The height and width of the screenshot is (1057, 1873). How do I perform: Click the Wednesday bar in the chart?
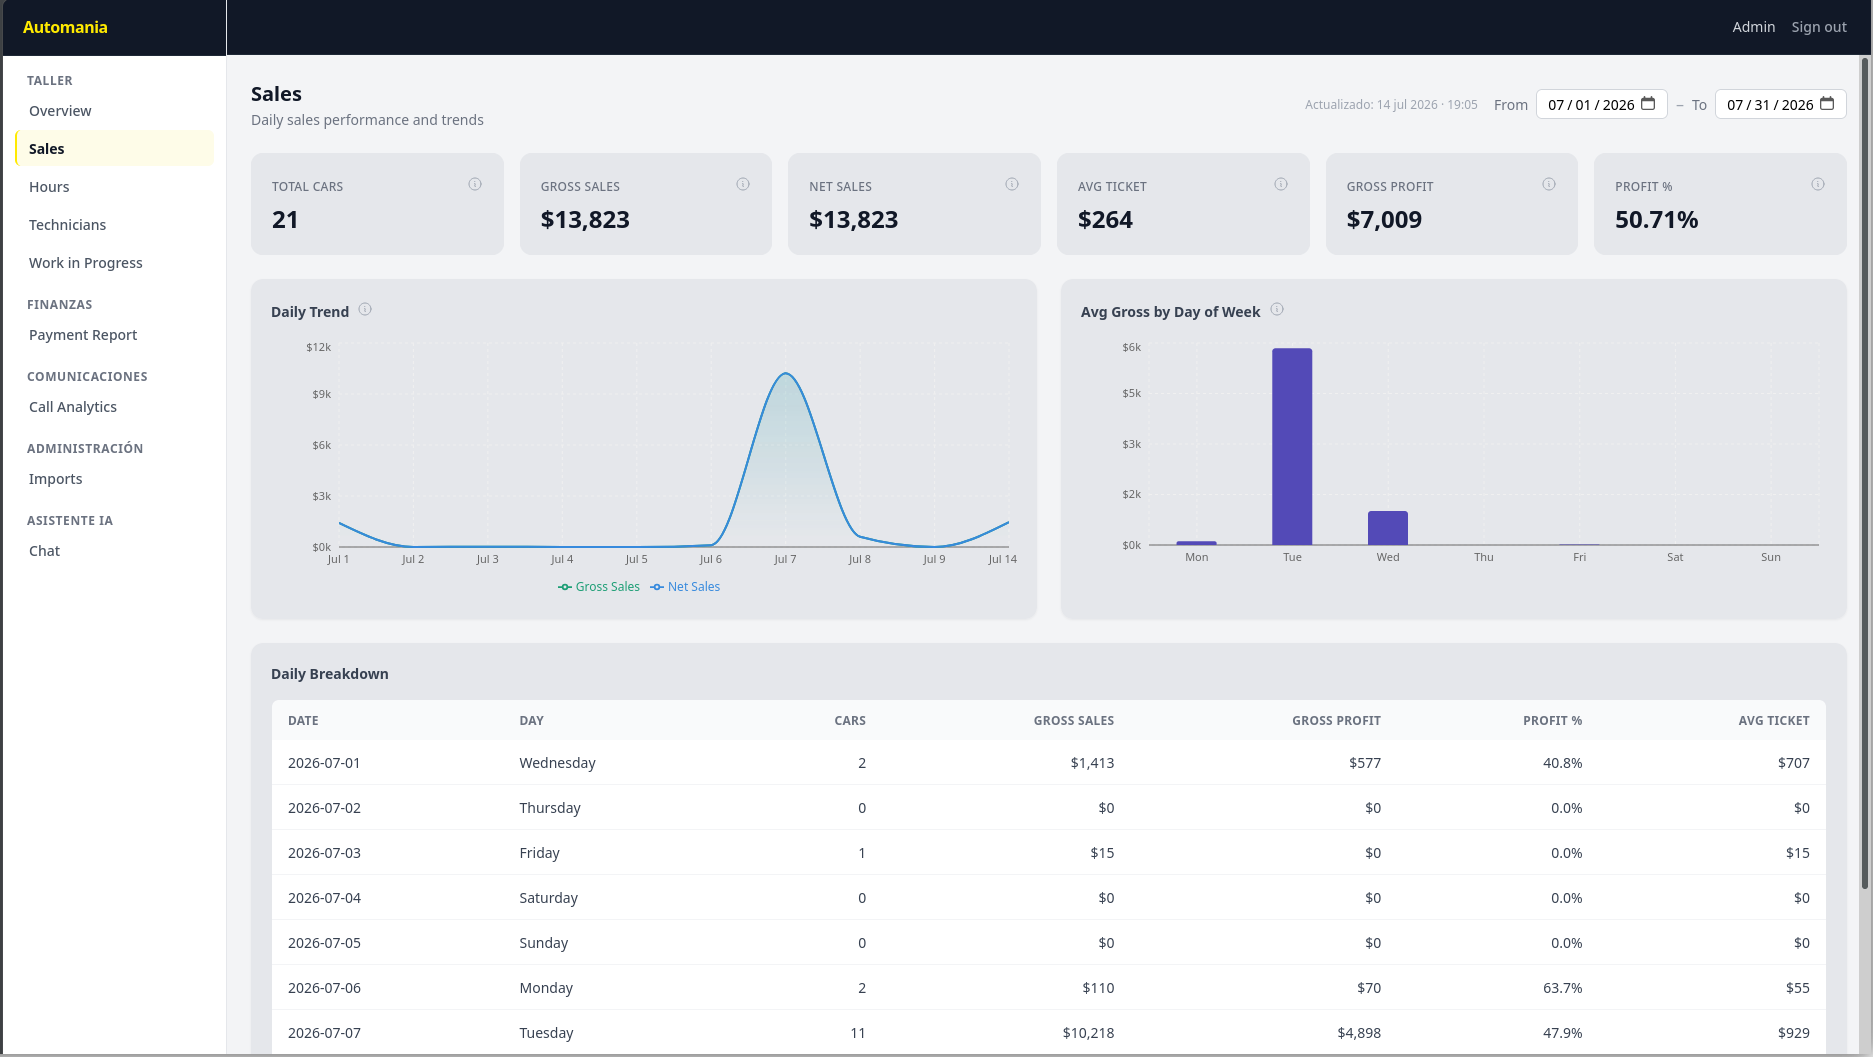pos(1388,528)
